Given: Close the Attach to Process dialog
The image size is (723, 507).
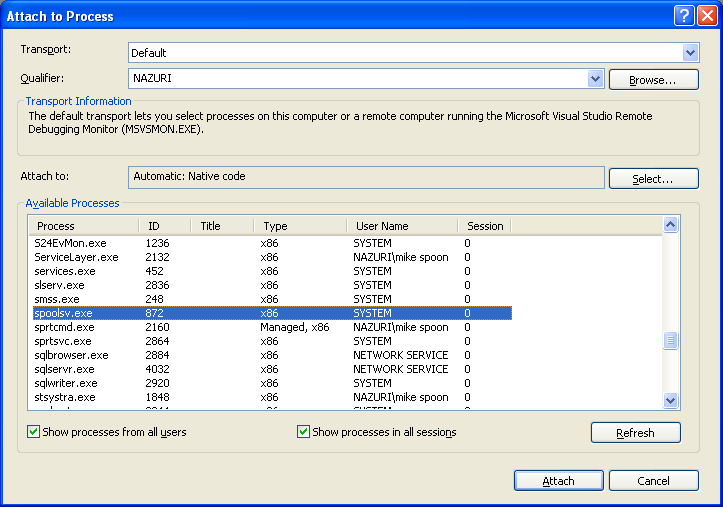Looking at the screenshot, I should [x=707, y=16].
